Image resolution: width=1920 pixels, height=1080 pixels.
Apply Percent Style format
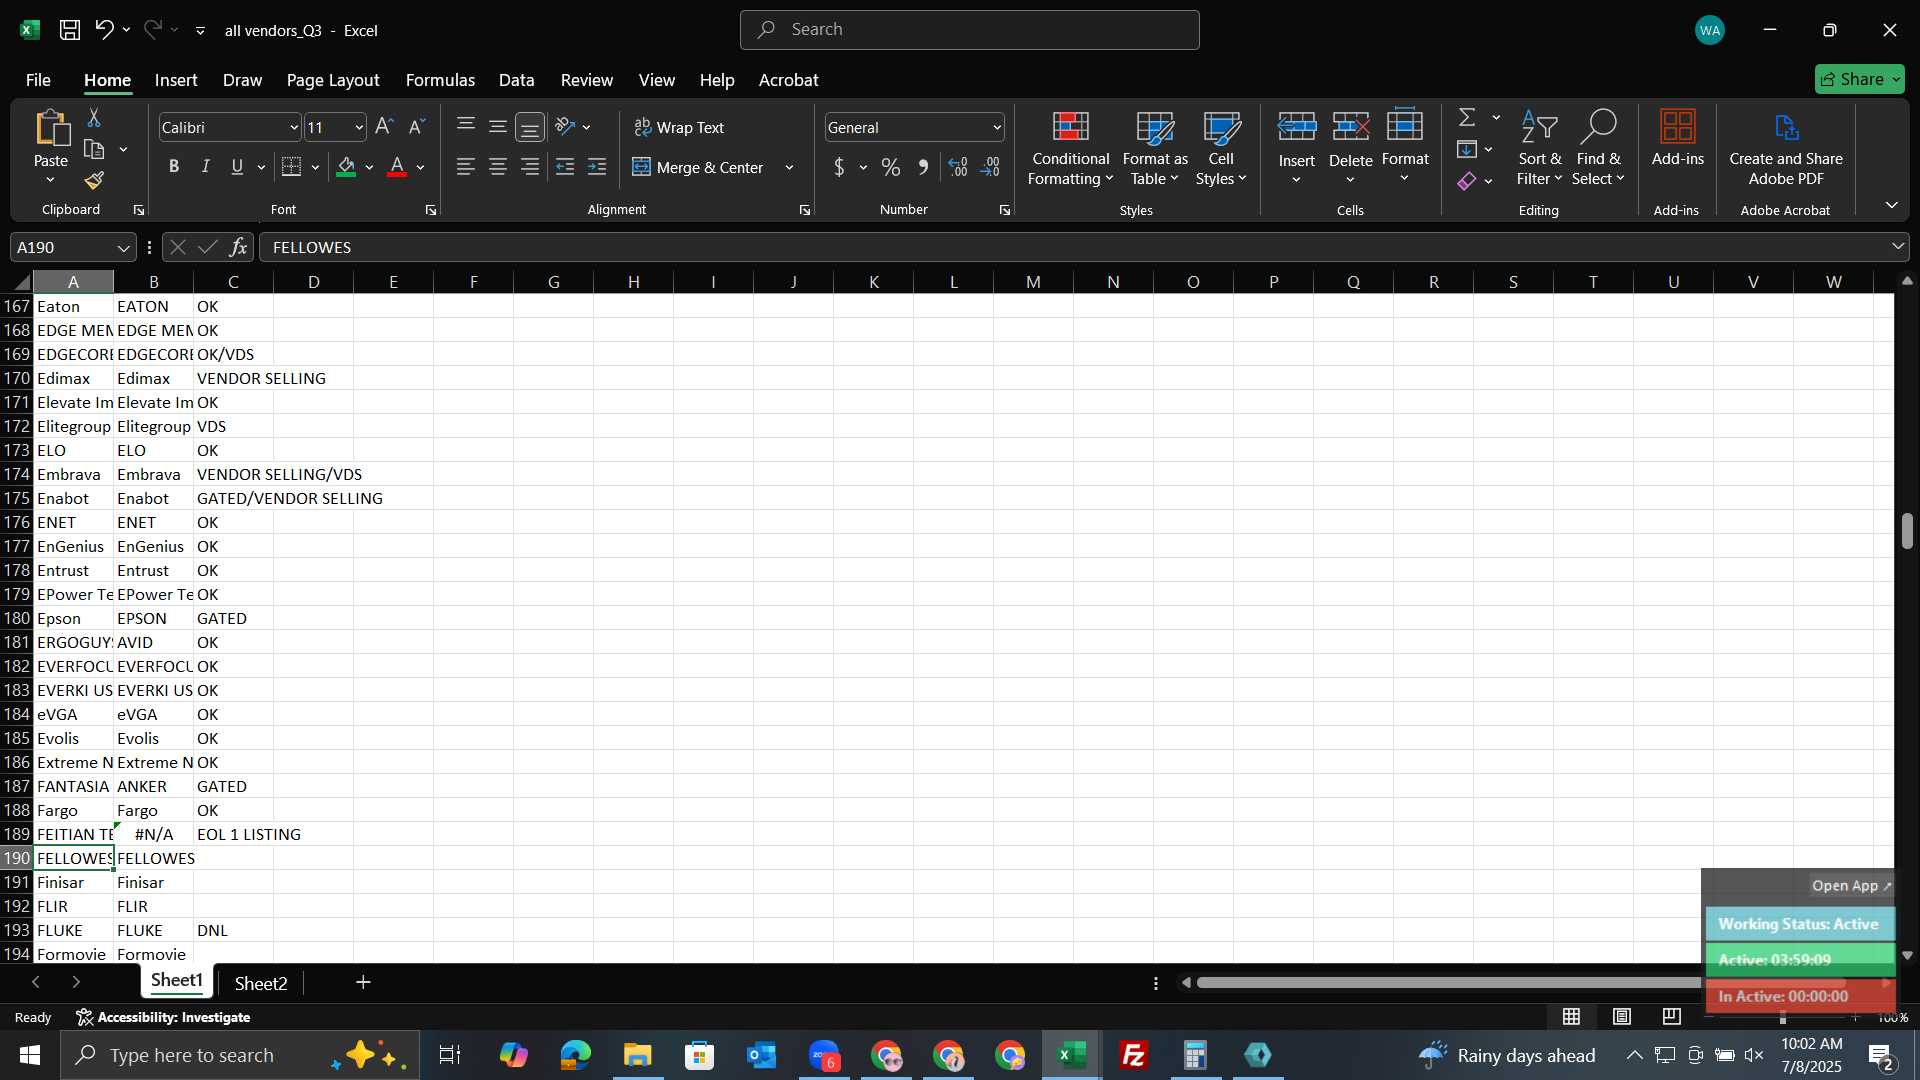(890, 167)
